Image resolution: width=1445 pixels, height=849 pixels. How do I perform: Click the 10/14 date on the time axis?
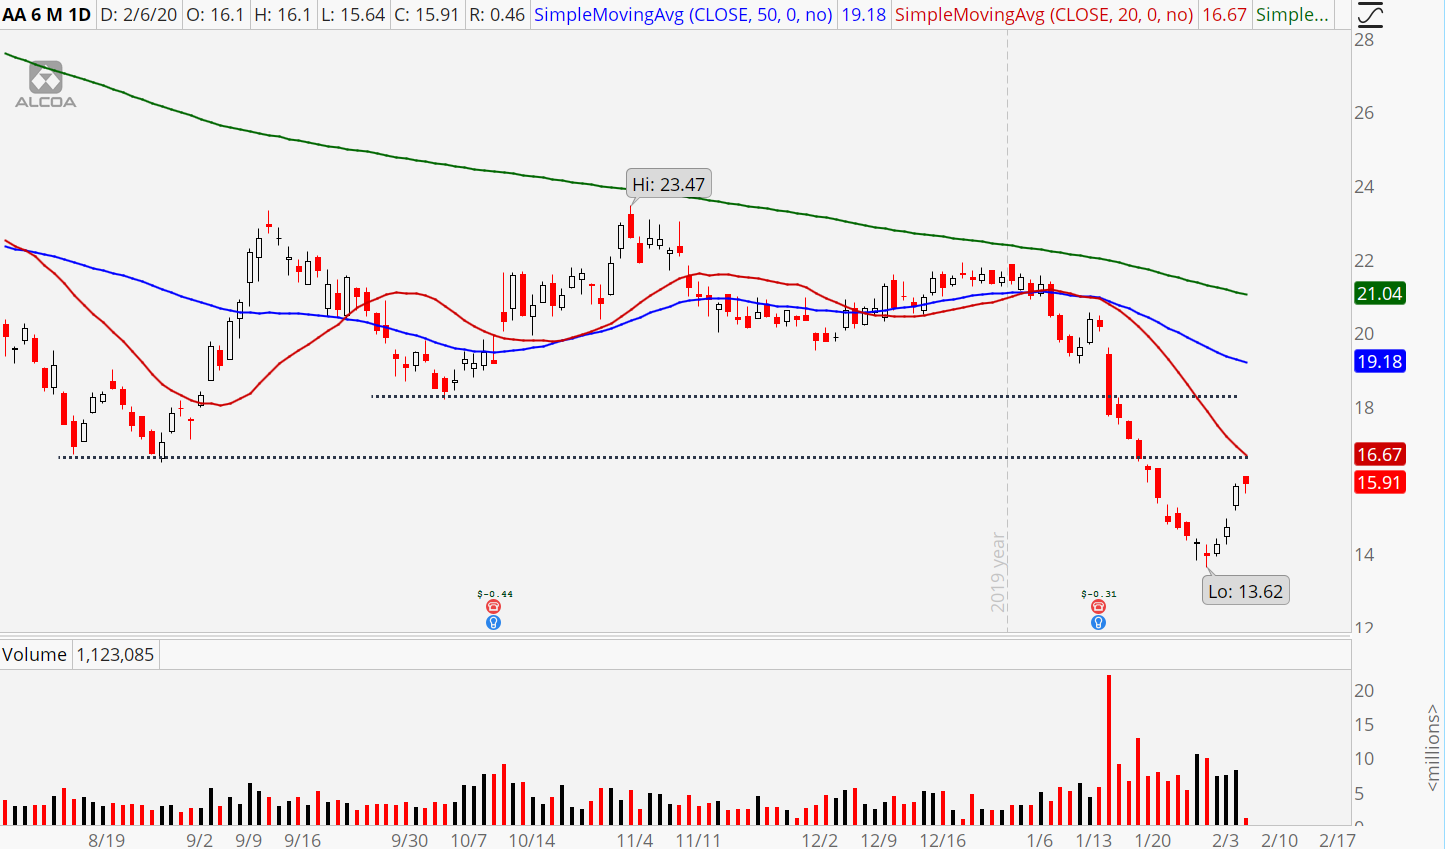pyautogui.click(x=532, y=840)
